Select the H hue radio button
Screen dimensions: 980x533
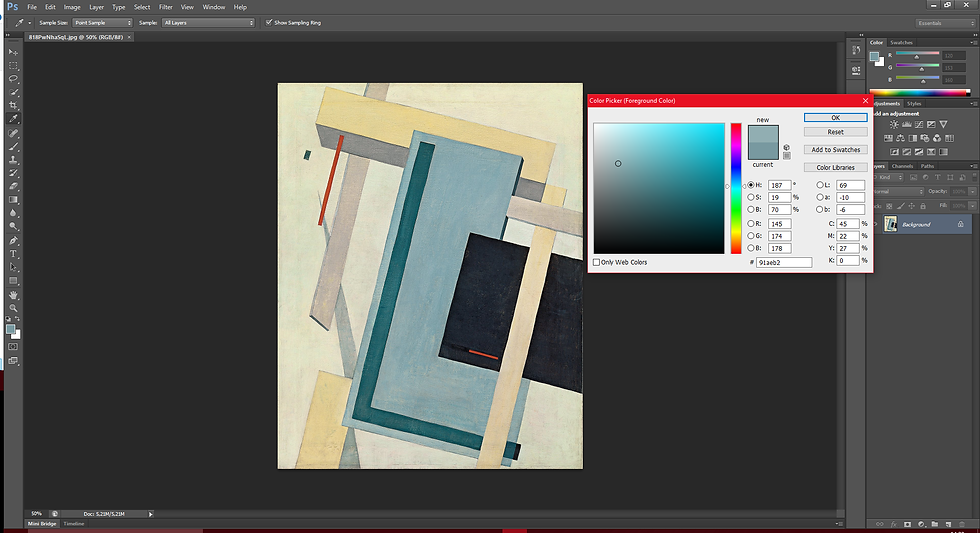pyautogui.click(x=751, y=185)
